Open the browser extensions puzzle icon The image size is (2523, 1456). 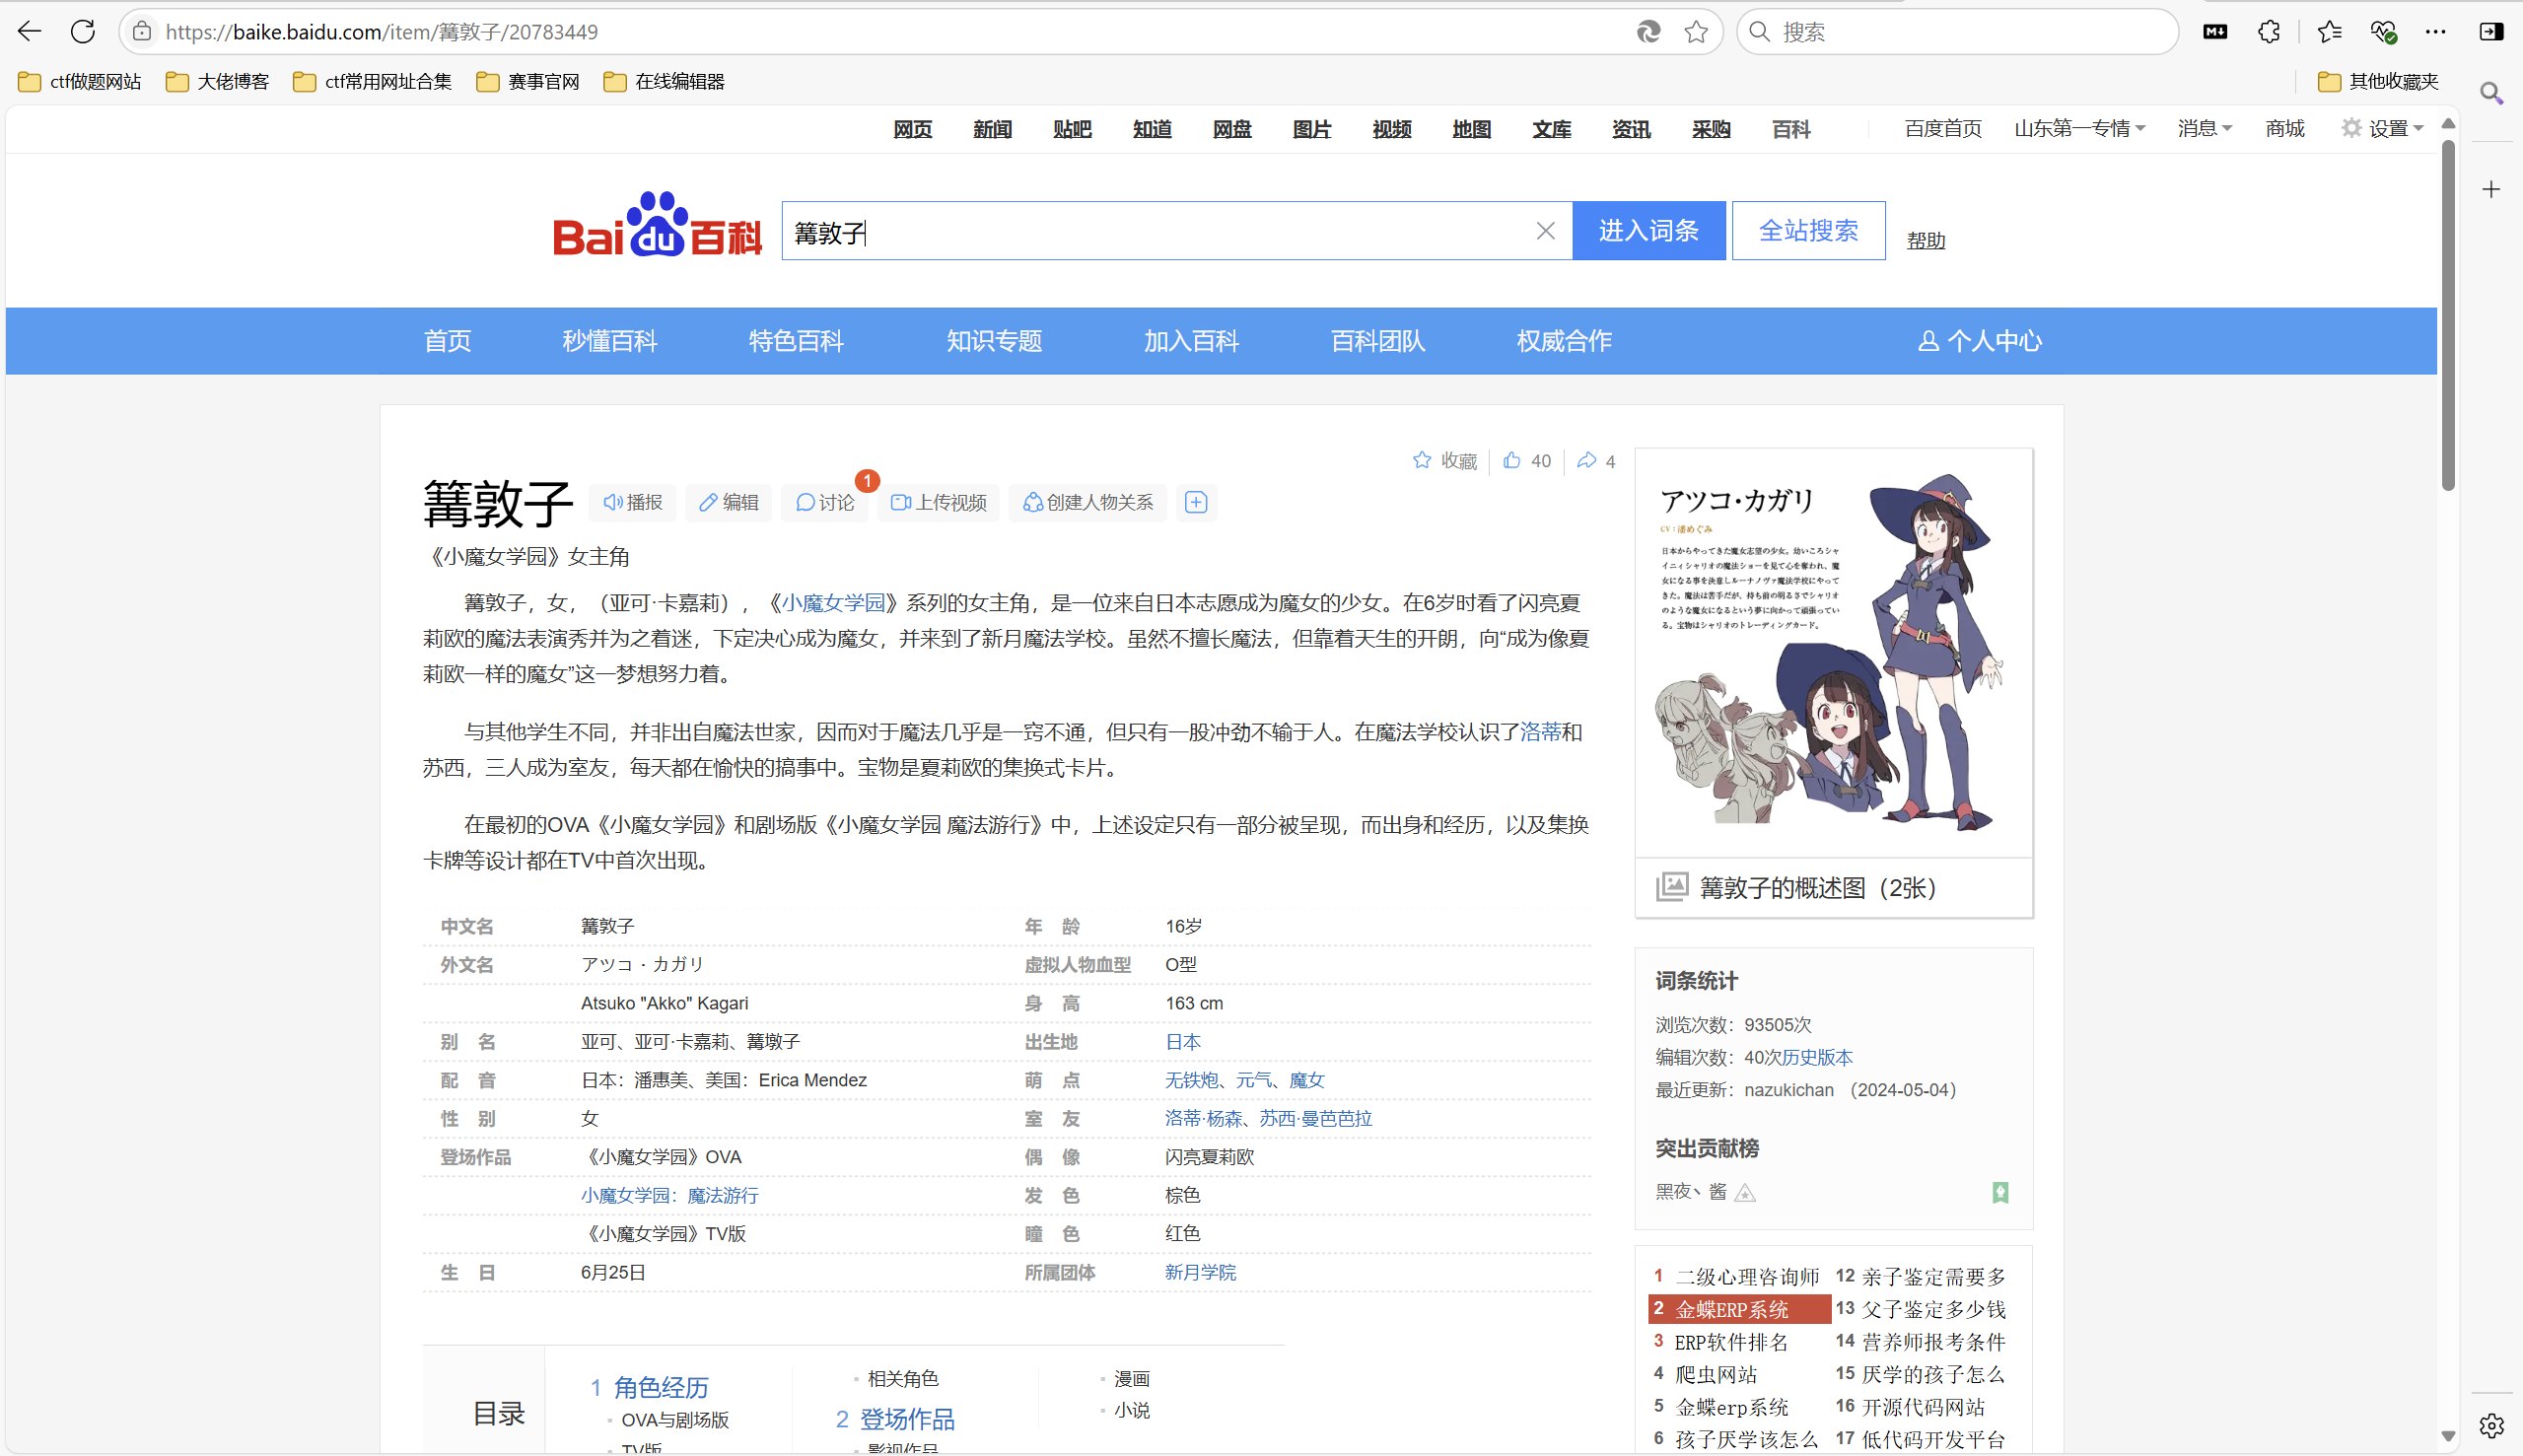pyautogui.click(x=2269, y=32)
